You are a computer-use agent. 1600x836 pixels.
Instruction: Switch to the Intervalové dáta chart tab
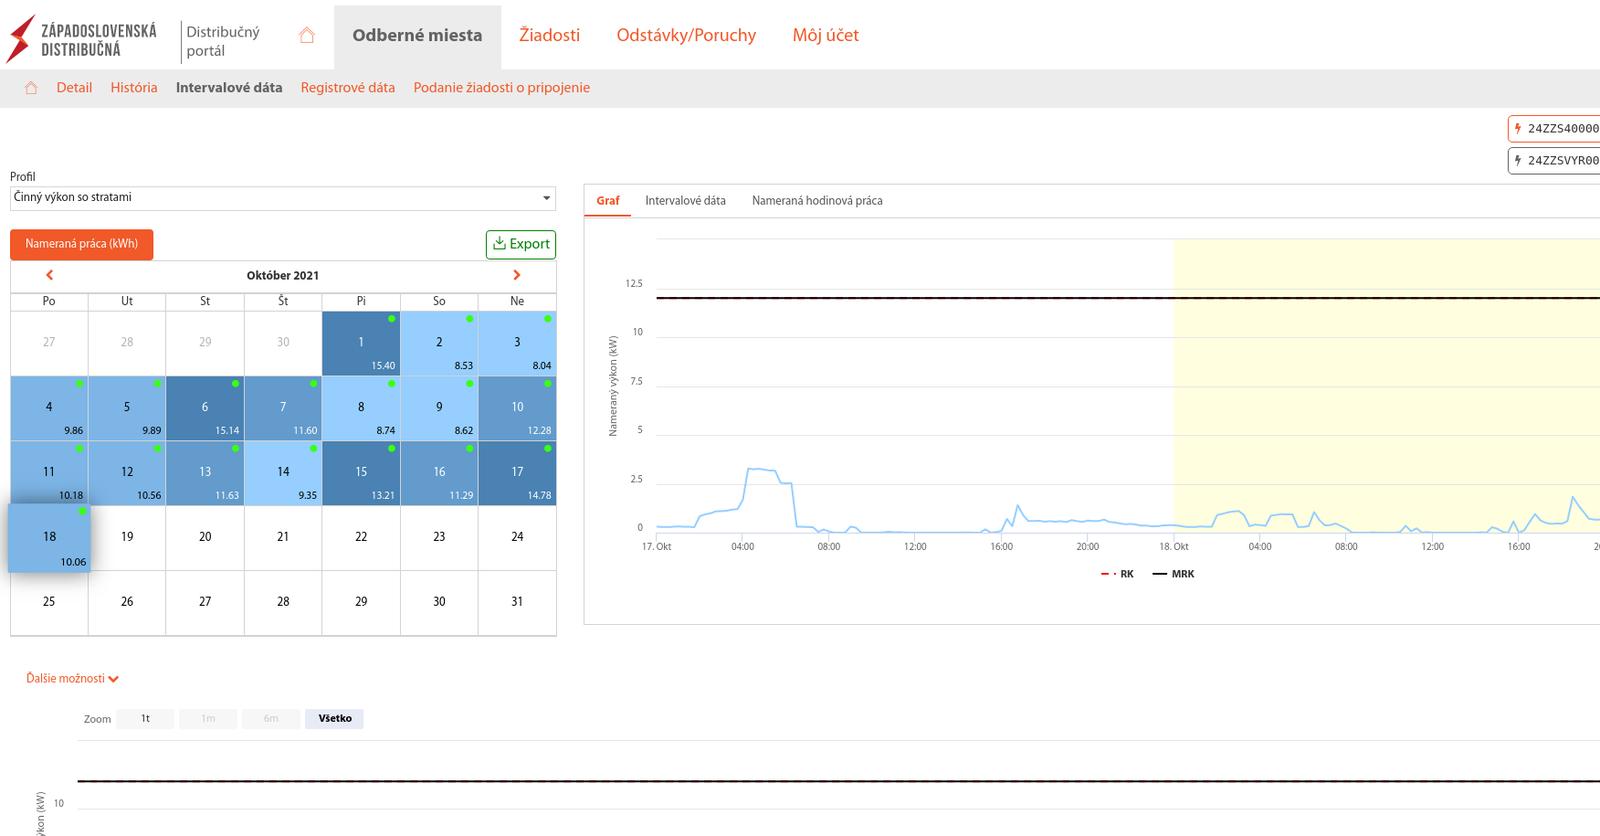click(x=685, y=201)
